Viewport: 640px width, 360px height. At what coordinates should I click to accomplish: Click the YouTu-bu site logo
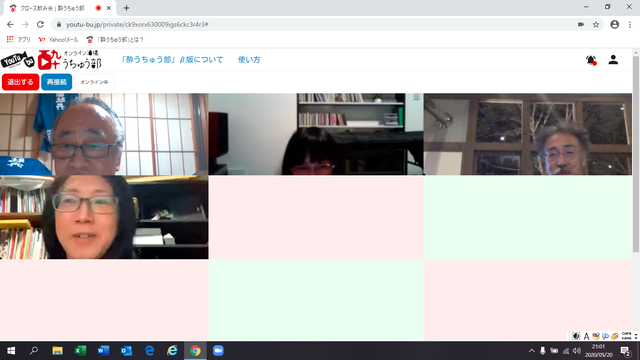click(x=18, y=60)
